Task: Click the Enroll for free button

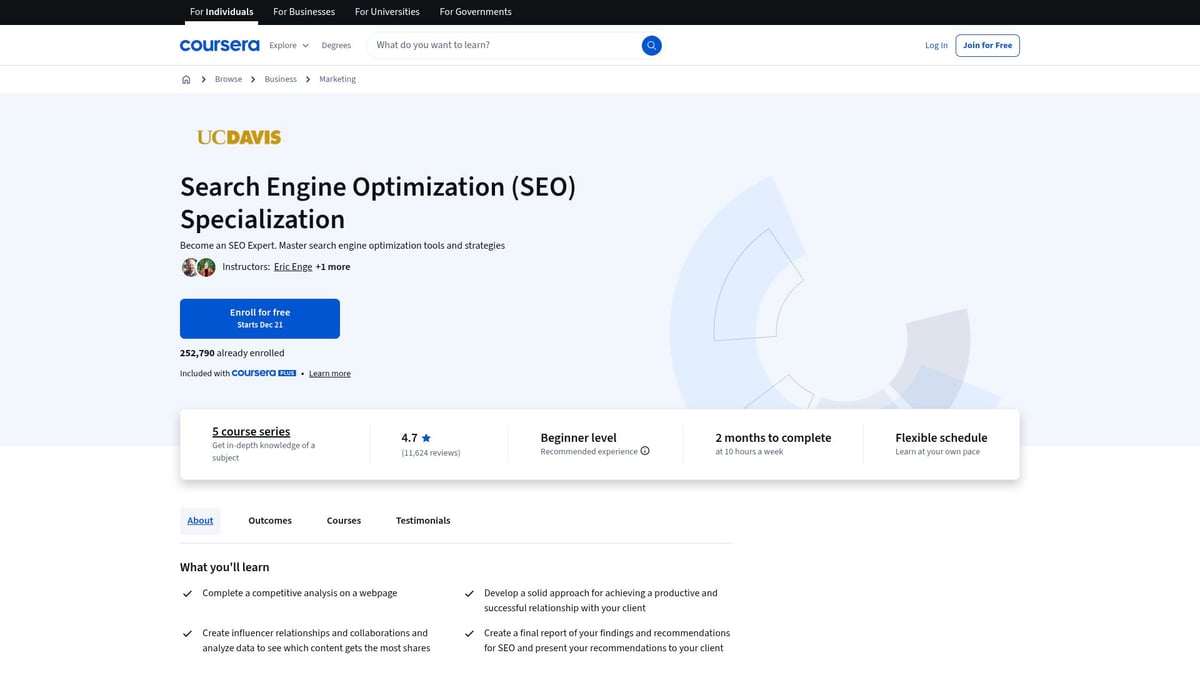Action: 259,317
